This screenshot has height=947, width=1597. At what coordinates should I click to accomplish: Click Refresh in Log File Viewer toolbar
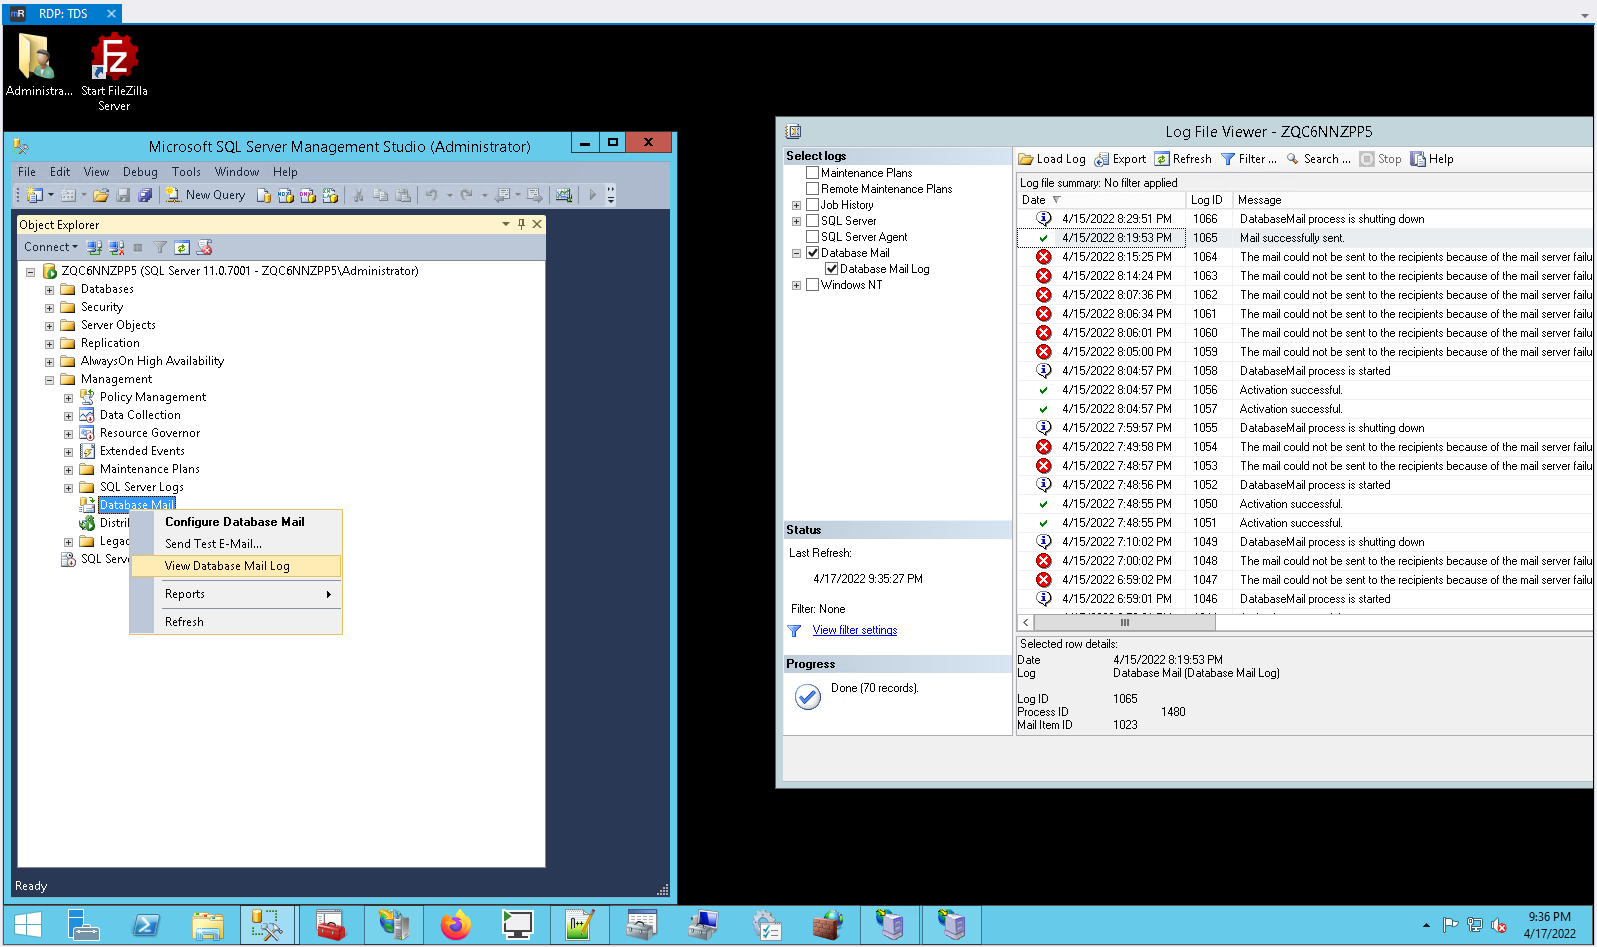(x=1183, y=159)
